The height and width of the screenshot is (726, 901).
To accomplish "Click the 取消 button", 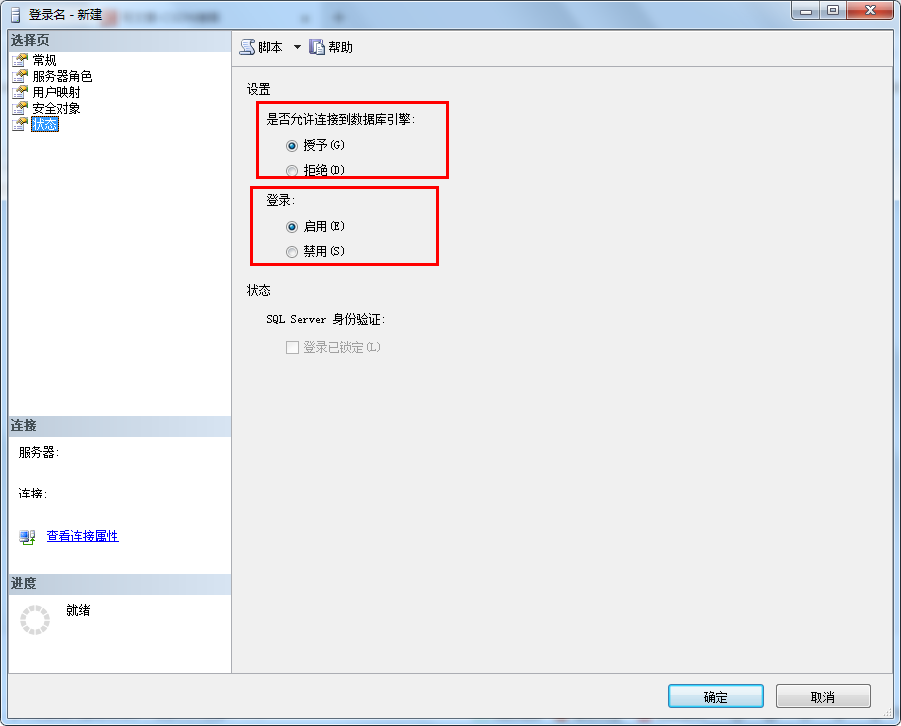I will point(823,697).
